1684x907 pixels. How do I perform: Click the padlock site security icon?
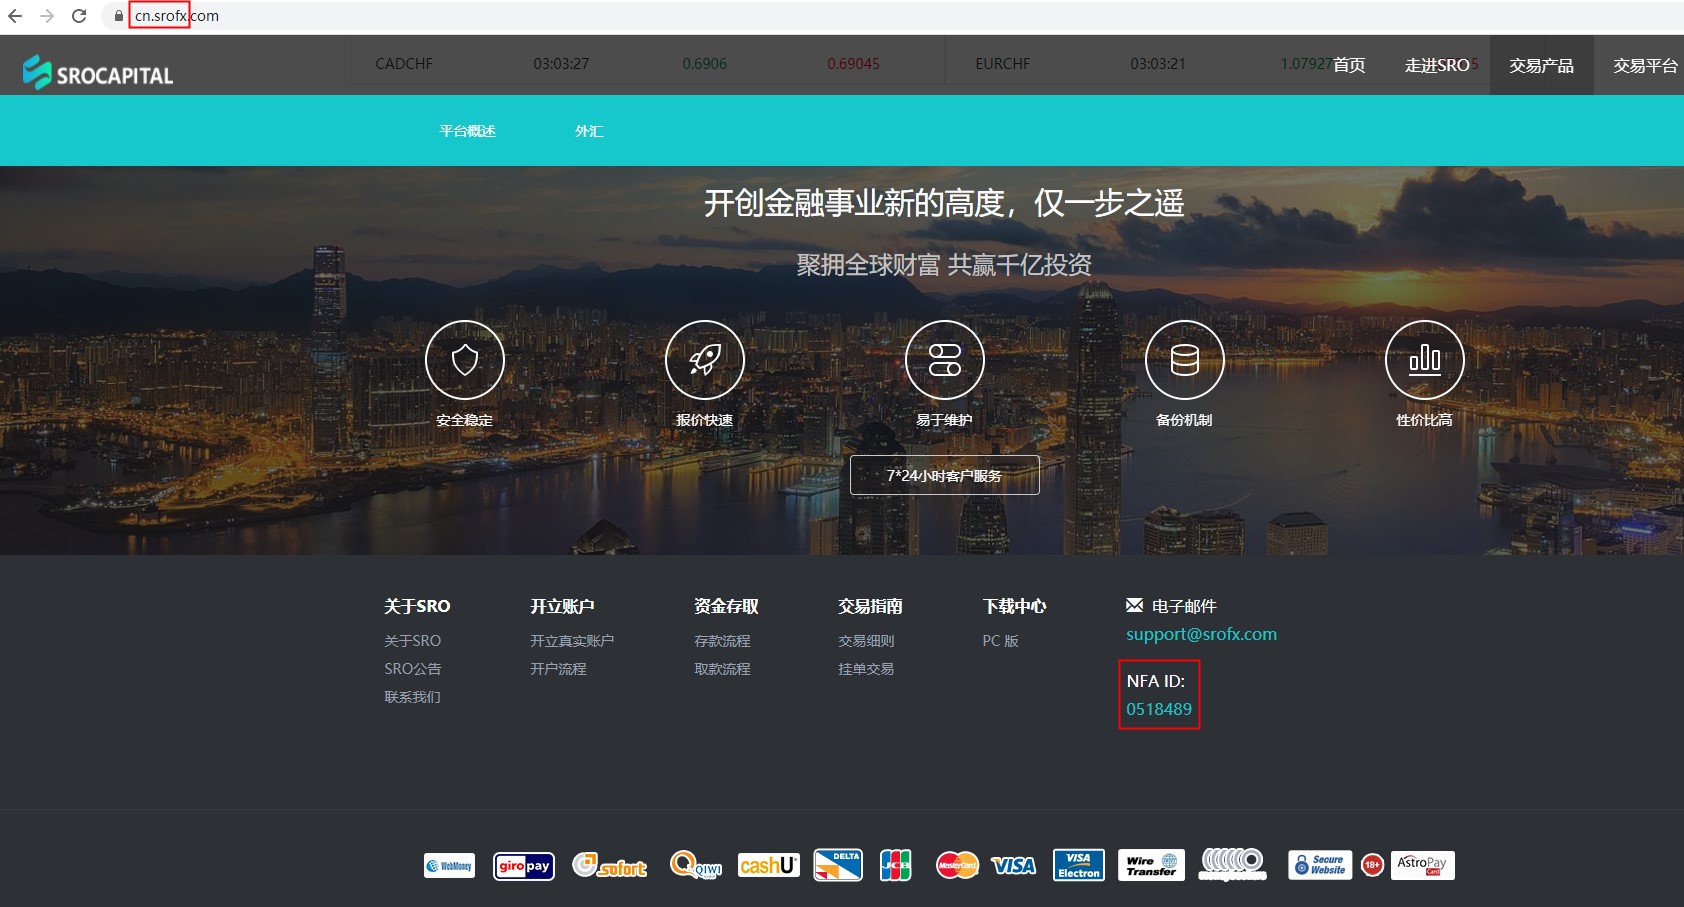pos(119,16)
